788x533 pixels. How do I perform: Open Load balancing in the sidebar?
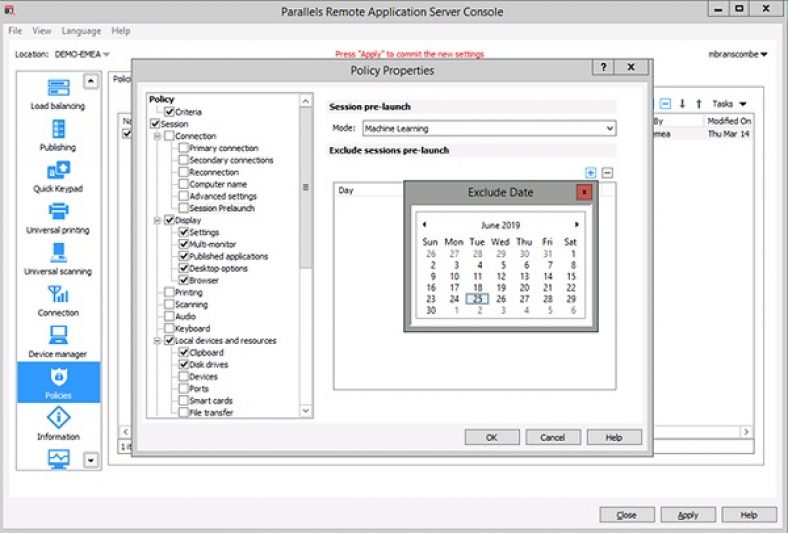[58, 94]
